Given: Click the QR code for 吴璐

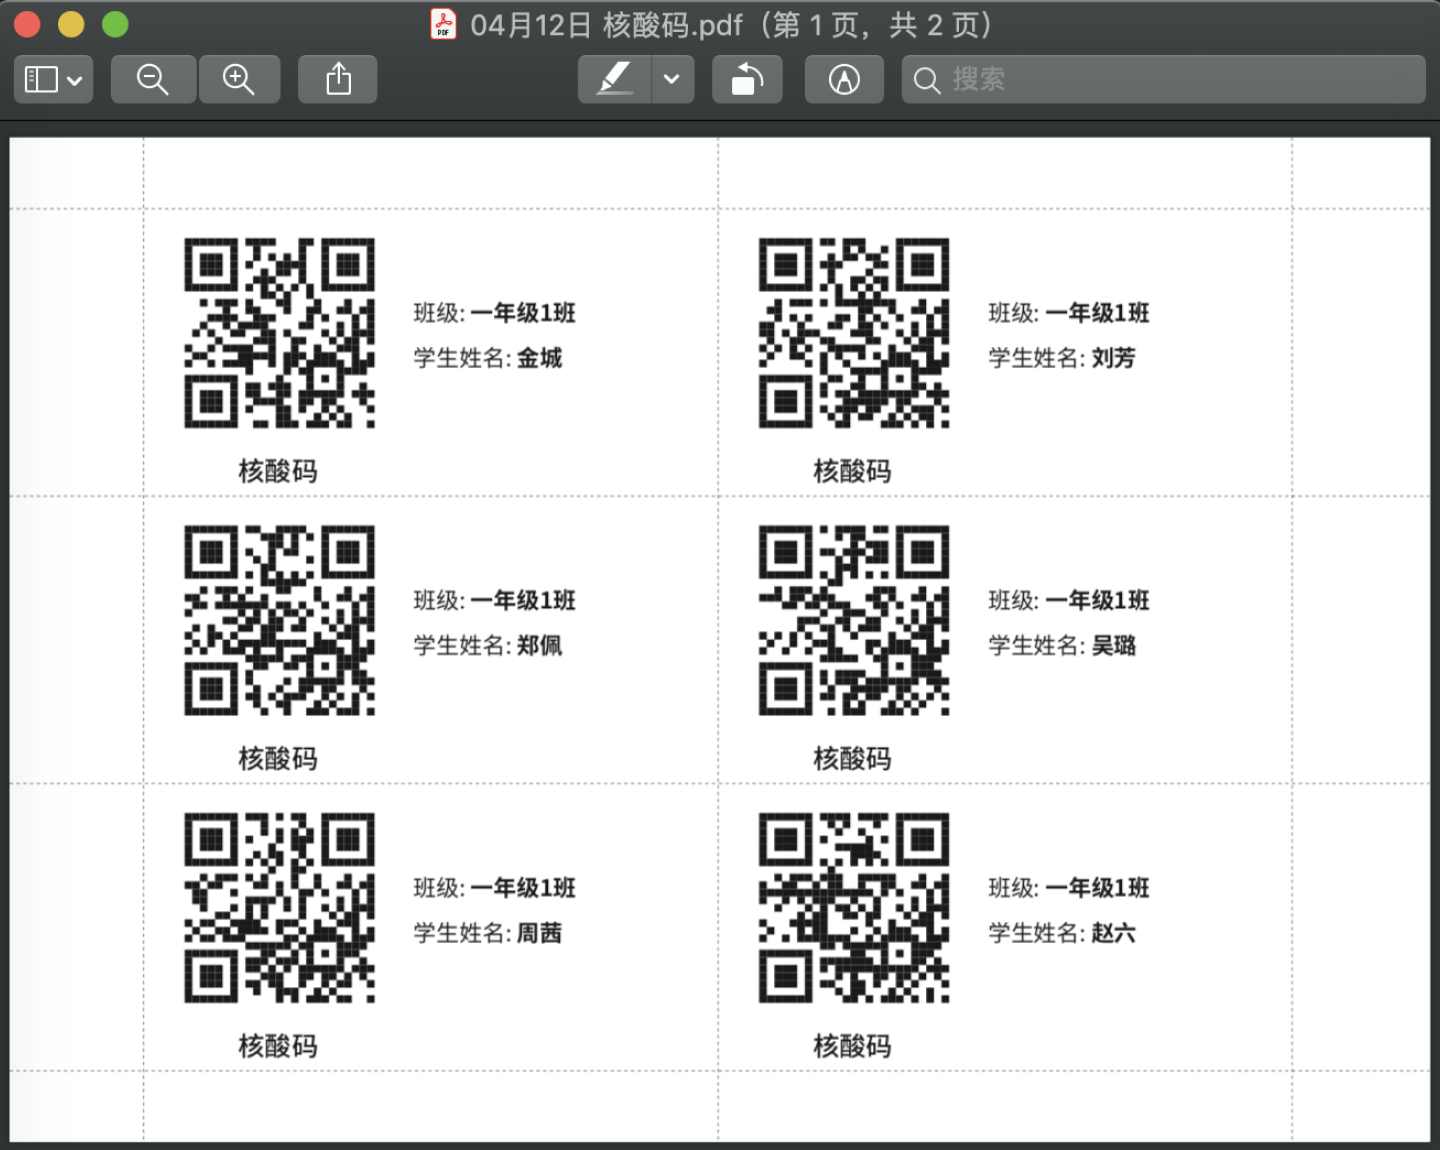Looking at the screenshot, I should click(x=854, y=620).
